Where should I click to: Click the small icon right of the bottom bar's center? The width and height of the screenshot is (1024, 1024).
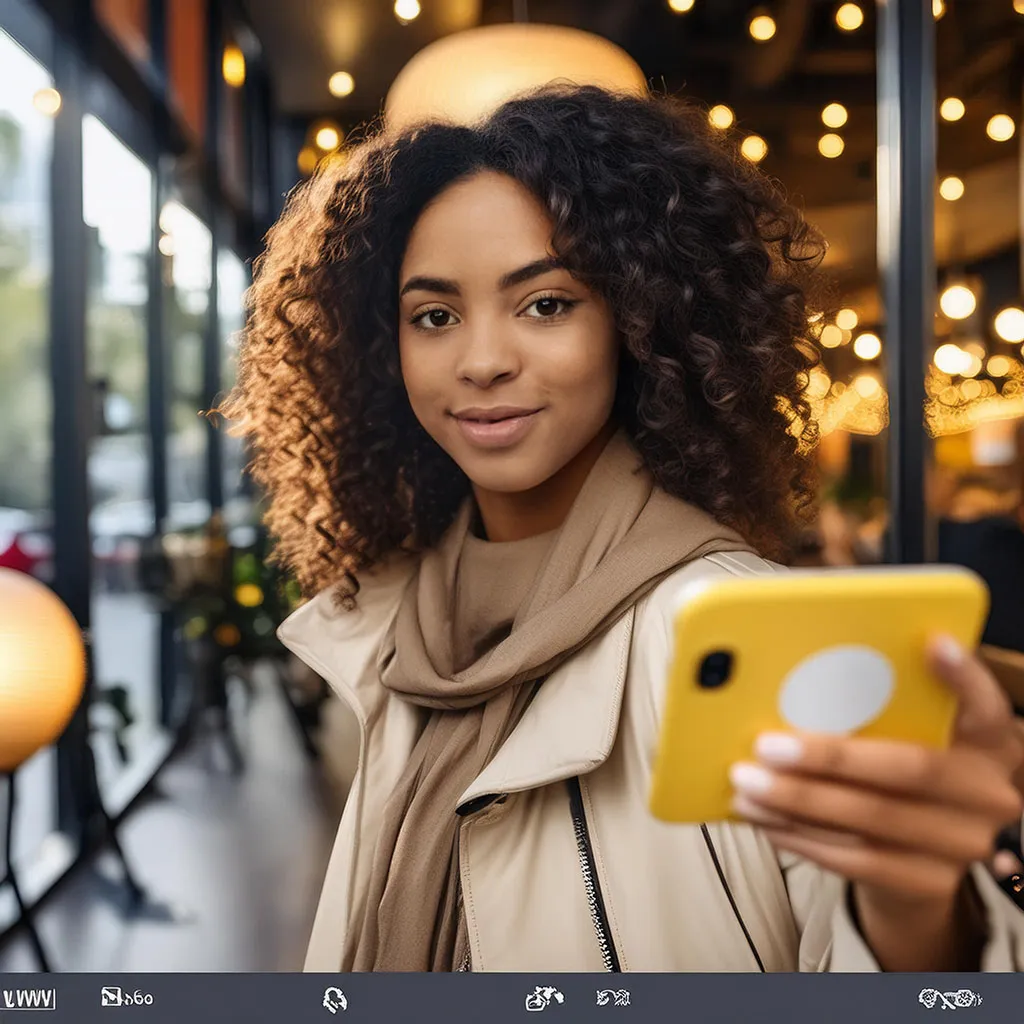tap(613, 997)
